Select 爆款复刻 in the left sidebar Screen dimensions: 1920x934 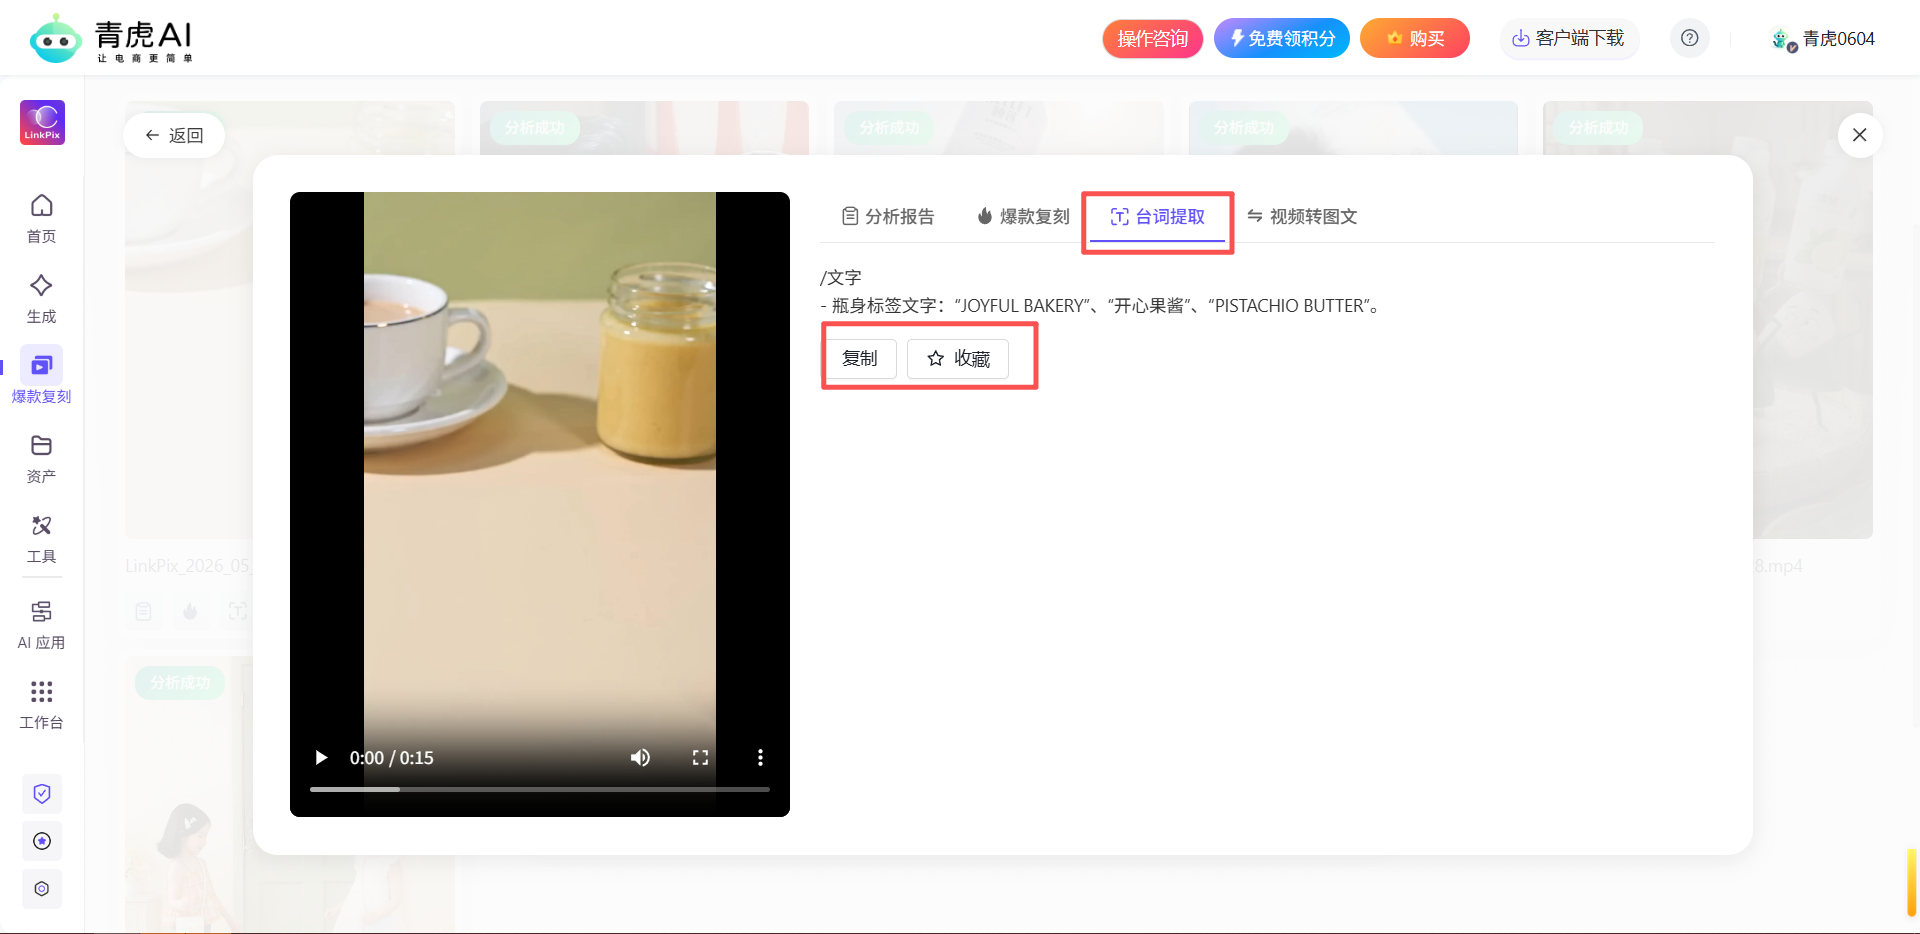click(x=41, y=376)
